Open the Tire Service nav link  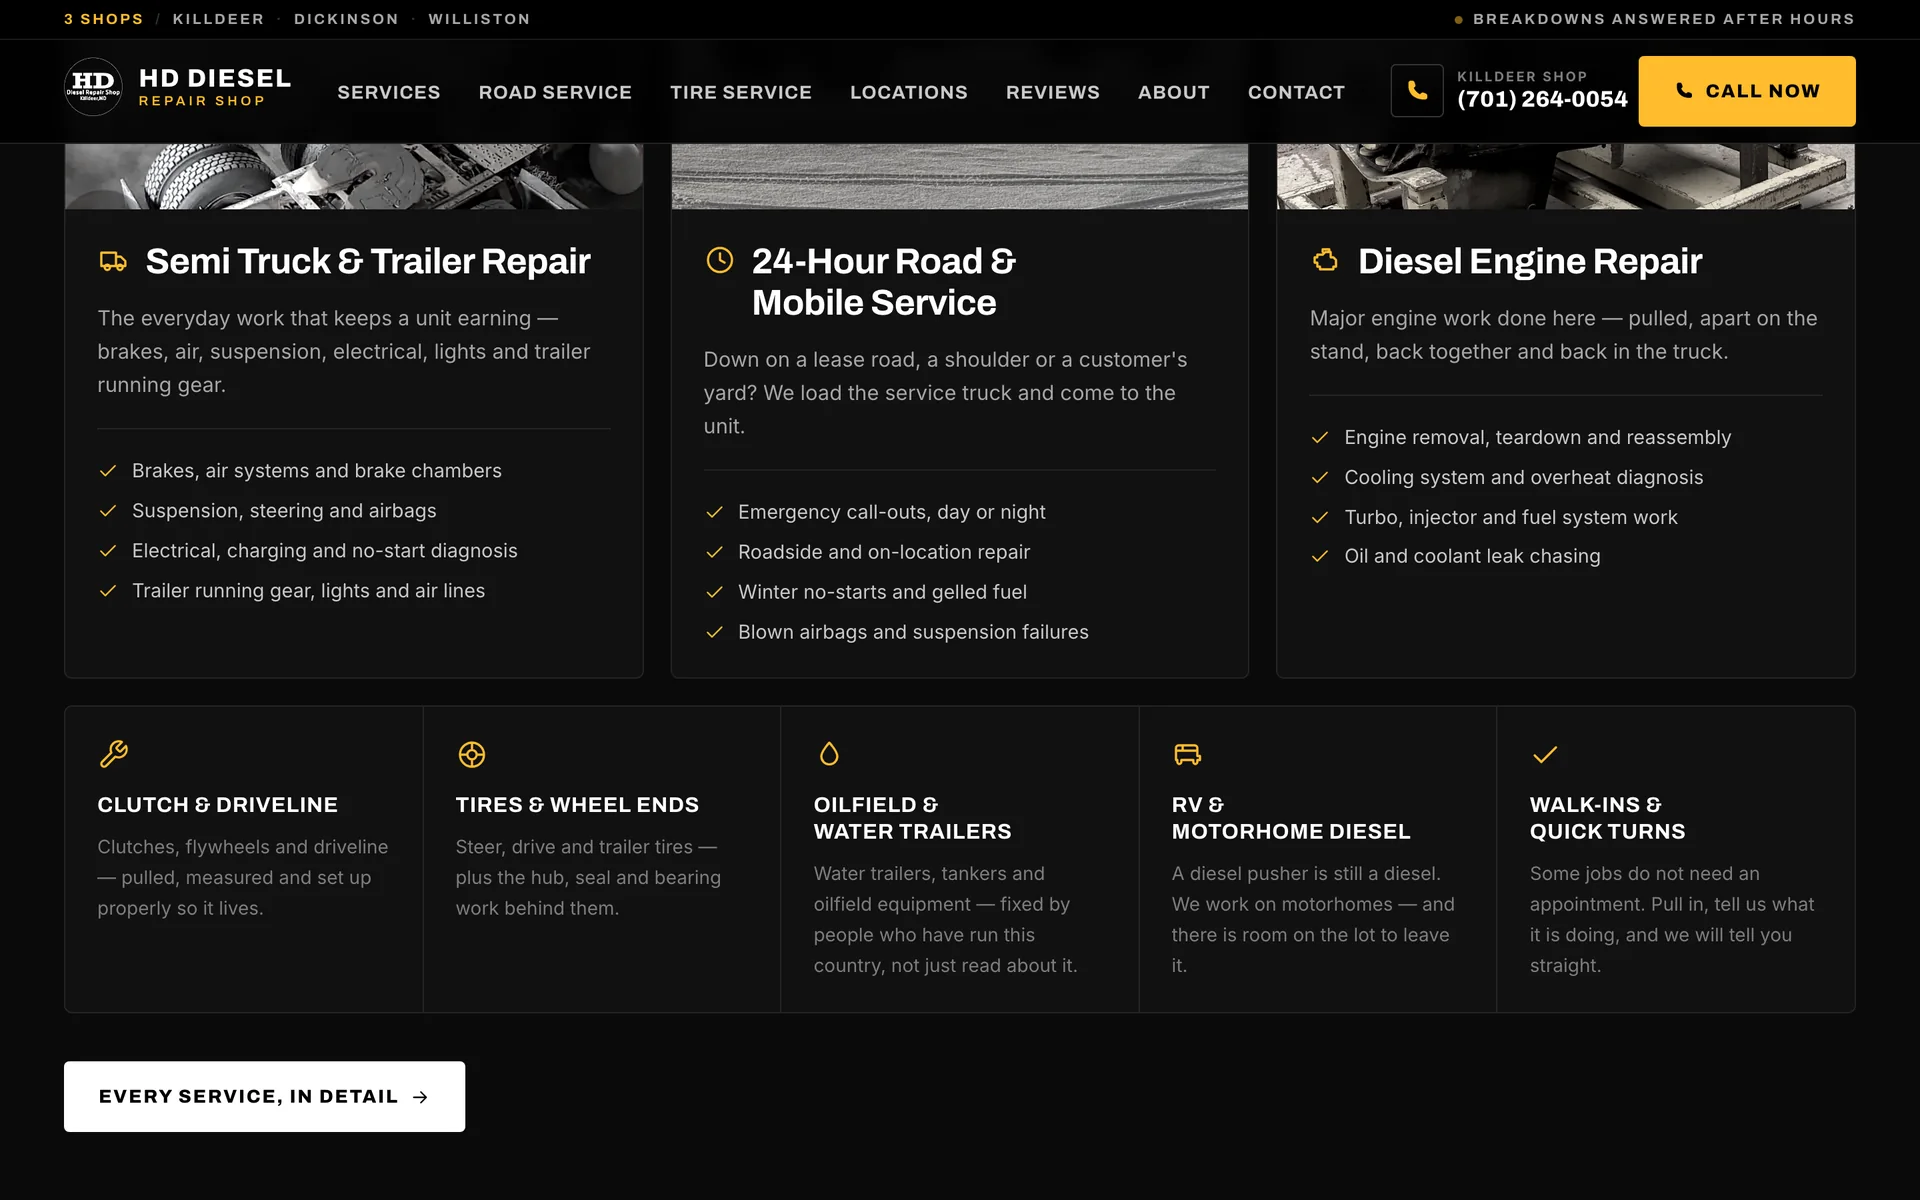click(x=741, y=92)
